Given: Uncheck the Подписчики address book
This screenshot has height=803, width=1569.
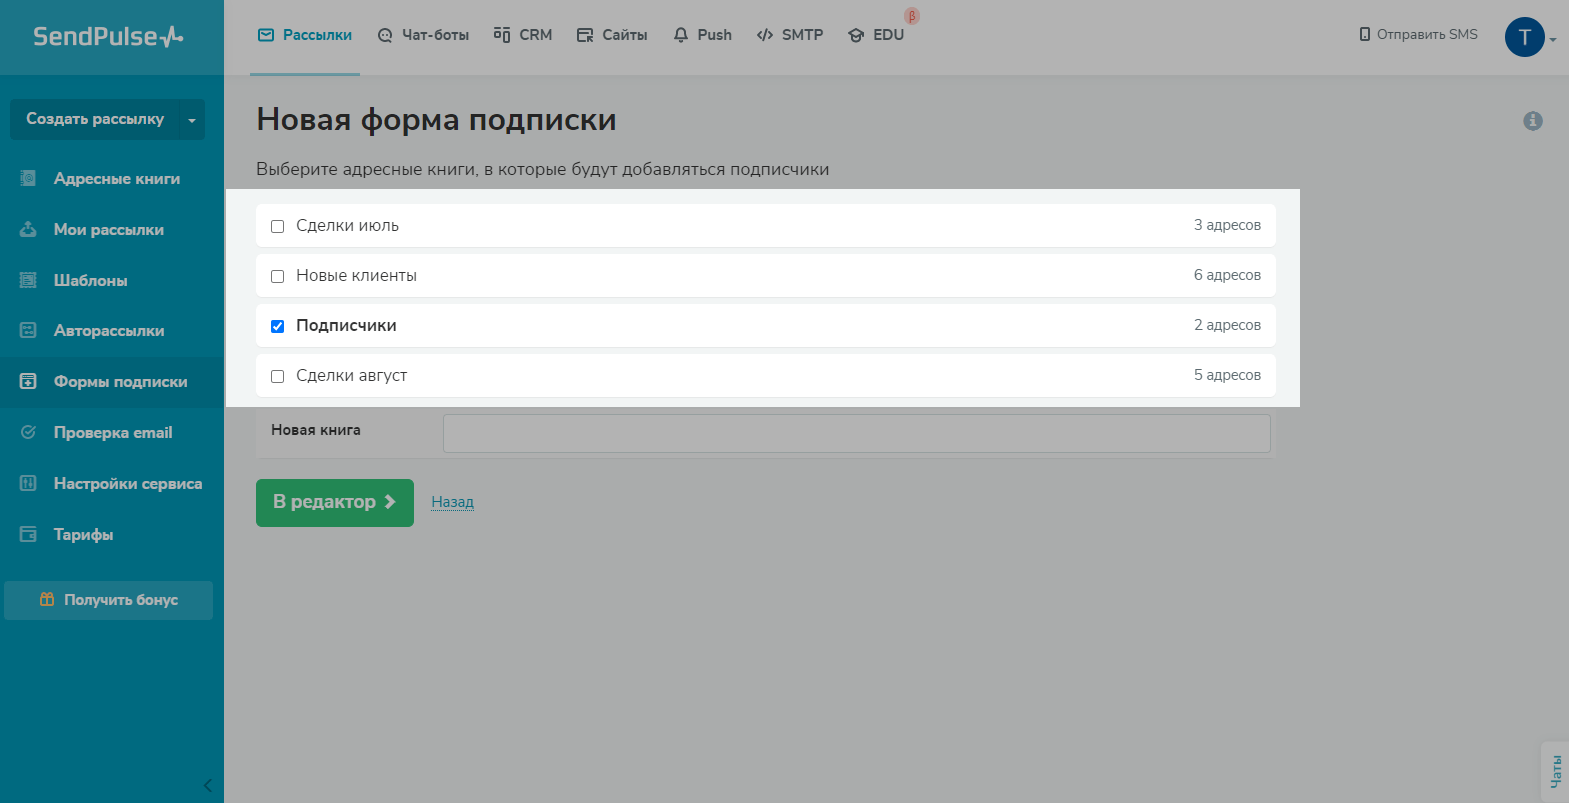Looking at the screenshot, I should (278, 326).
